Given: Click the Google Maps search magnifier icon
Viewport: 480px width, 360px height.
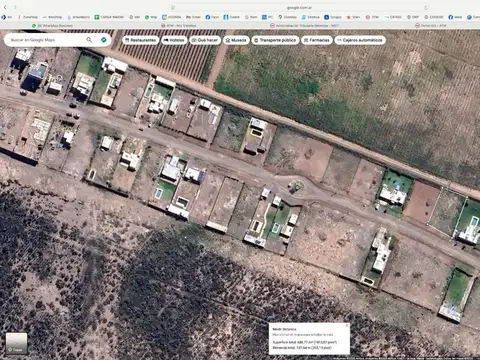Looking at the screenshot, I should (89, 40).
